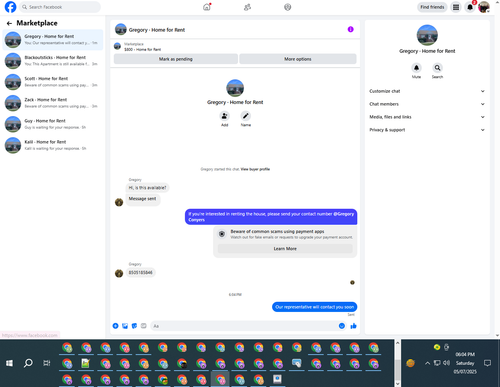Attach a file with photo icon

tap(125, 326)
